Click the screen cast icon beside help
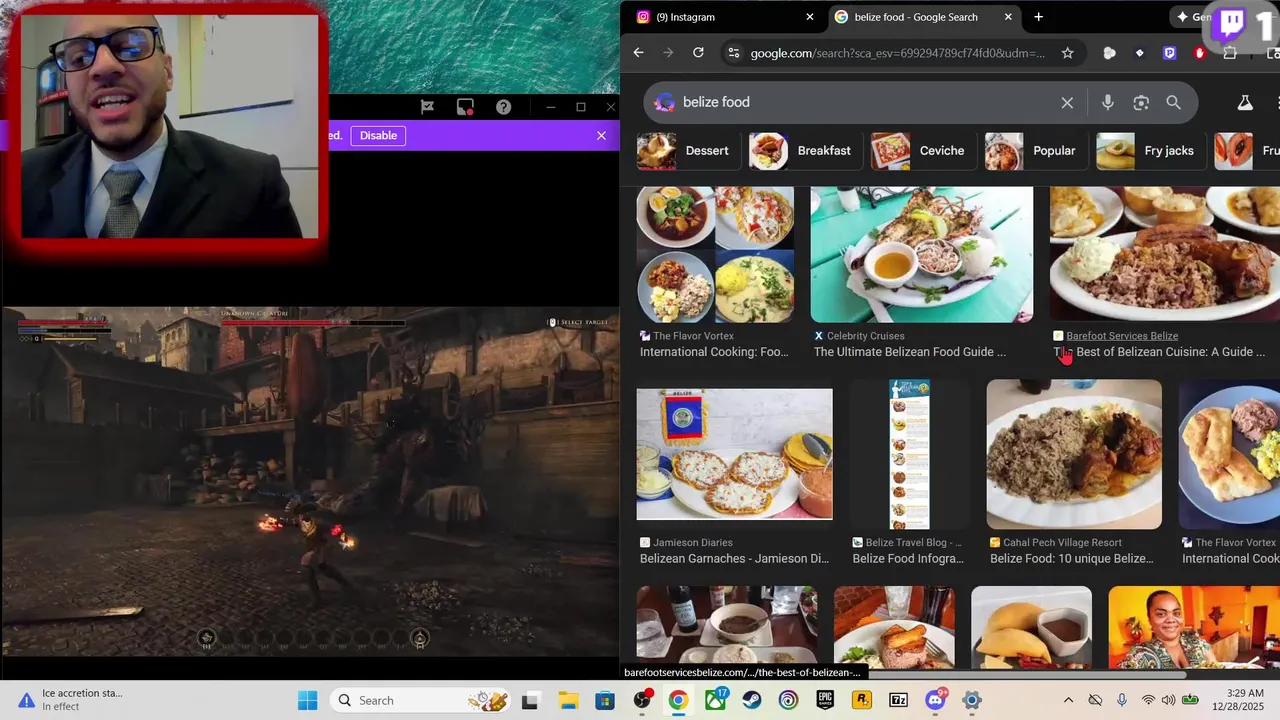Screen dimensions: 1280x720 coord(465,107)
